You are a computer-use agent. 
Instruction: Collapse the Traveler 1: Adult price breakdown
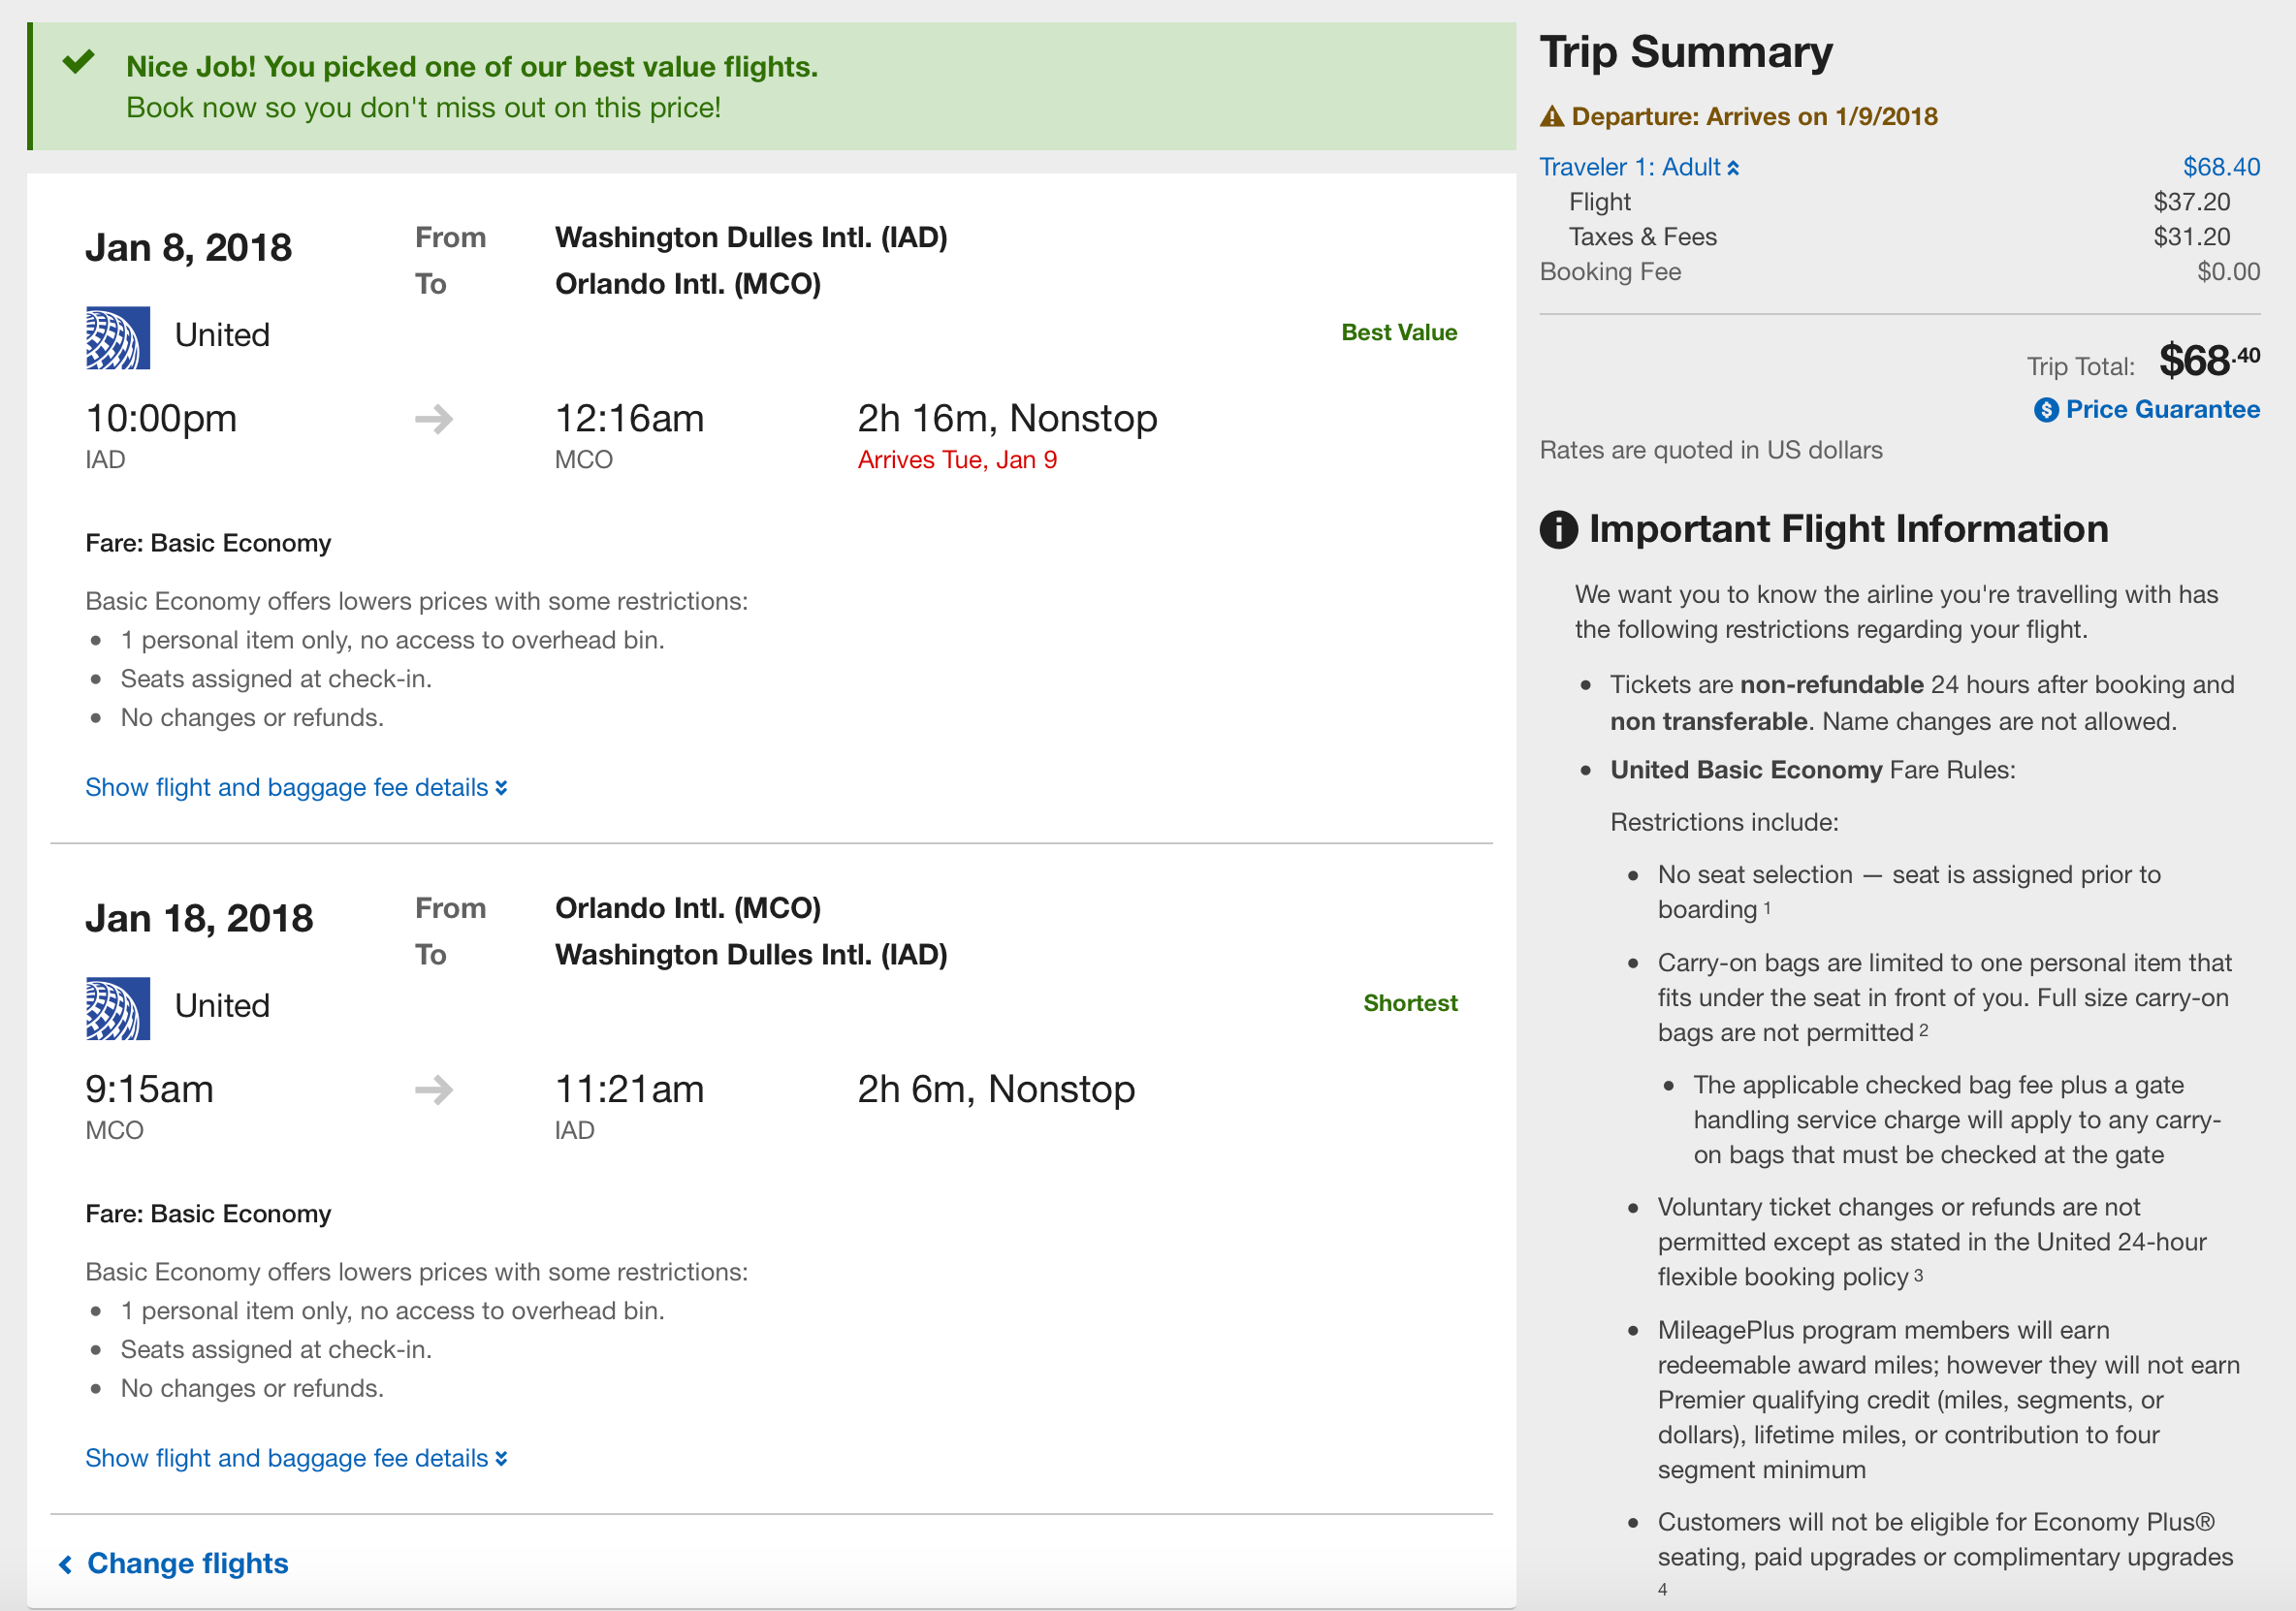1639,167
